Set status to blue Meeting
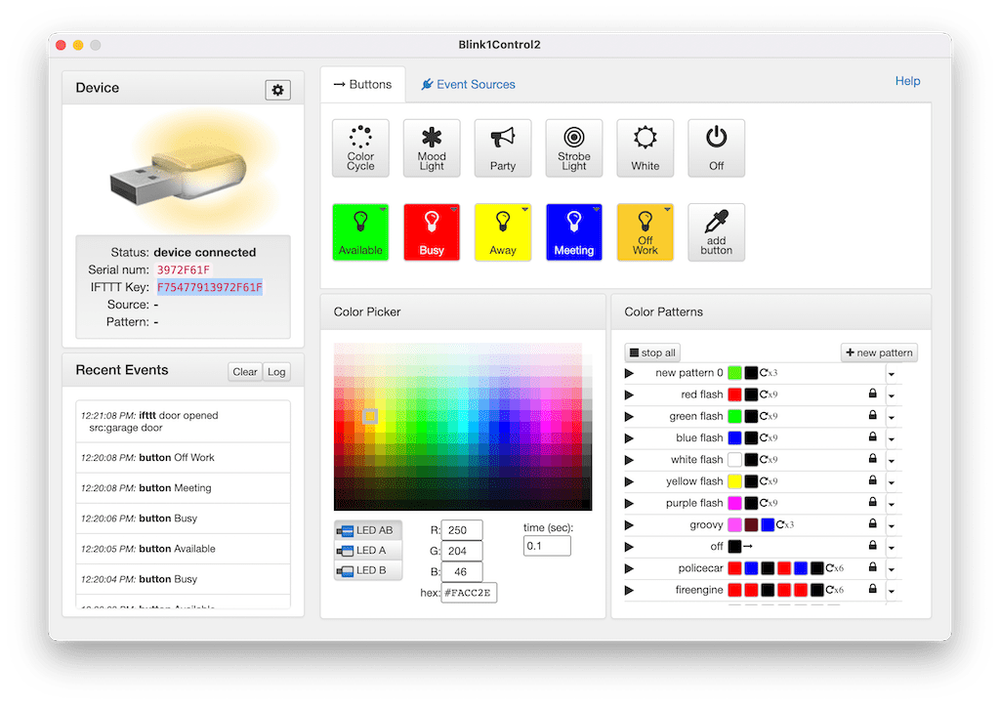The image size is (1000, 705). (574, 232)
